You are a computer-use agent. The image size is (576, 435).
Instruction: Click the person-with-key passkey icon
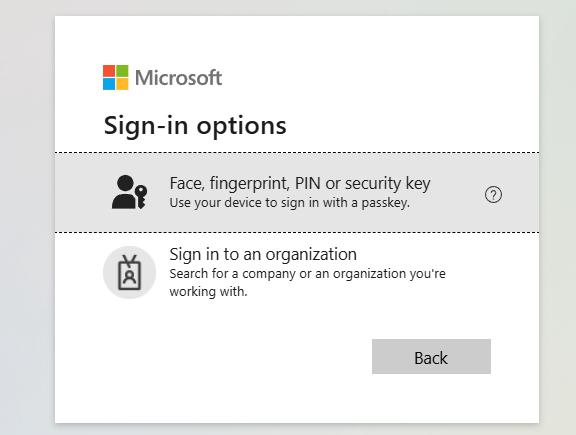click(129, 192)
